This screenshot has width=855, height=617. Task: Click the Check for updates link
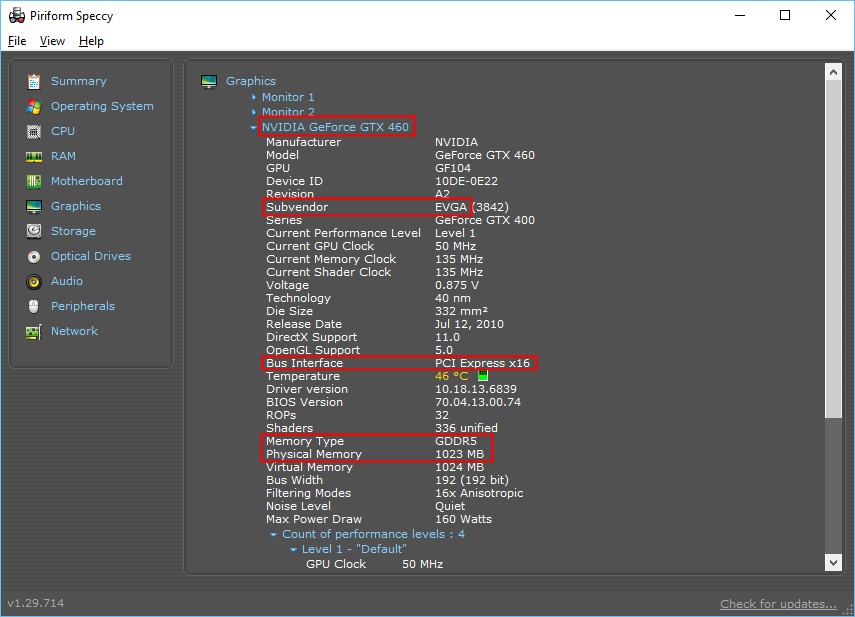pyautogui.click(x=778, y=604)
